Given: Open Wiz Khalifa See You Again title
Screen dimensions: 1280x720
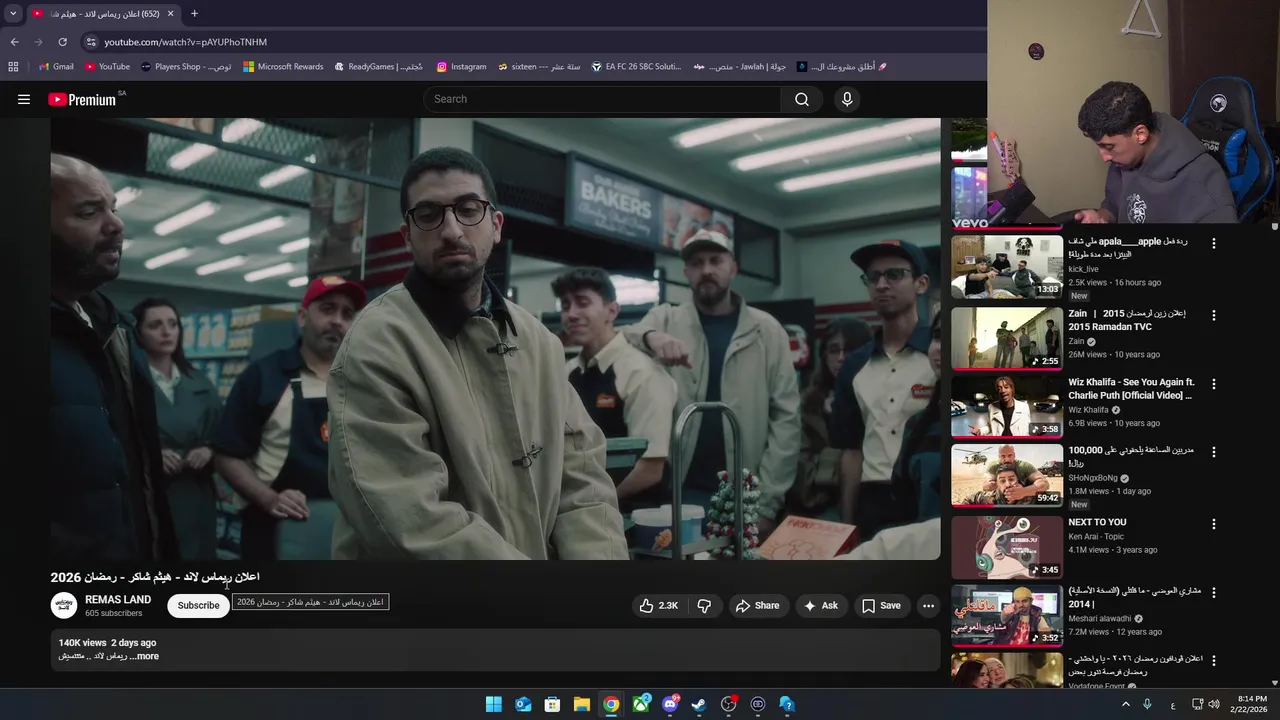Looking at the screenshot, I should [x=1131, y=389].
